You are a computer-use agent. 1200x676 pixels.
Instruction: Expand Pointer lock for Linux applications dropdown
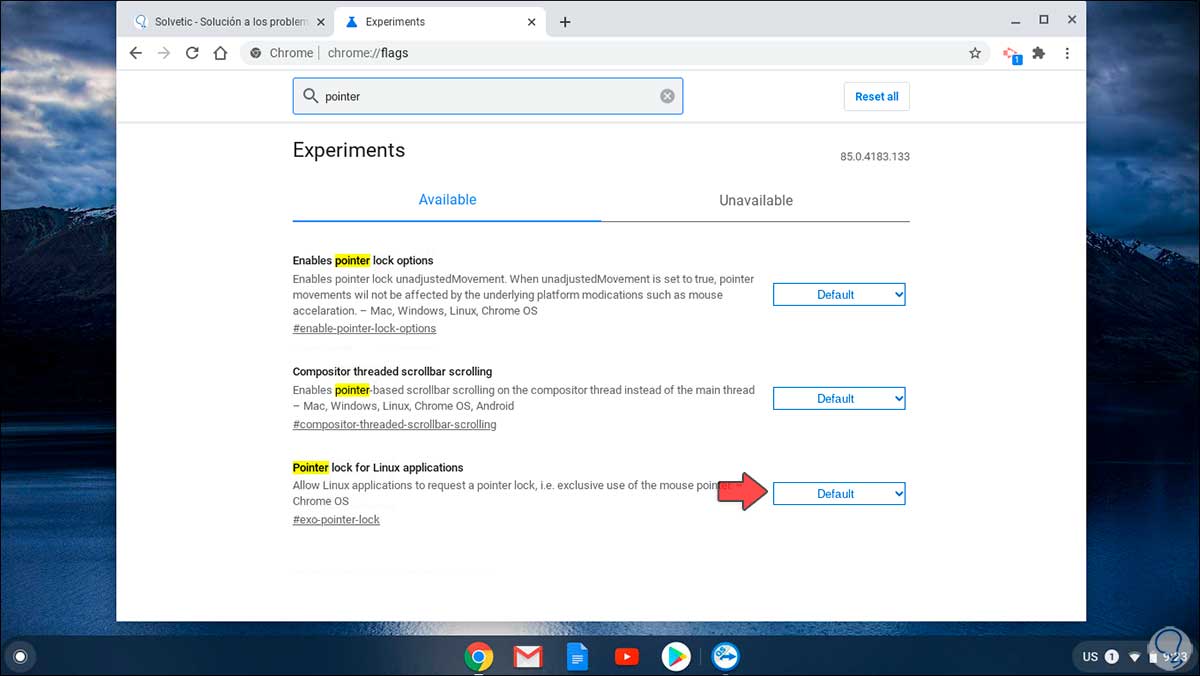839,493
